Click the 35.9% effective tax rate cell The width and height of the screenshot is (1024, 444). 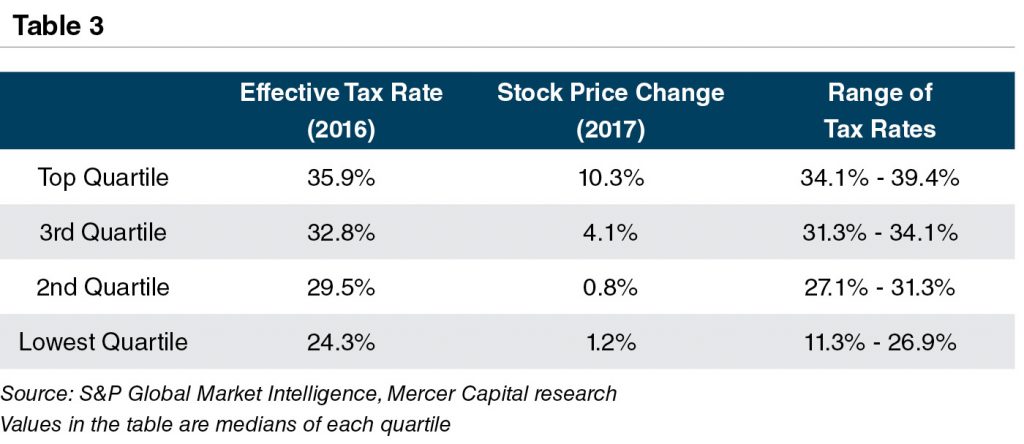coord(341,178)
